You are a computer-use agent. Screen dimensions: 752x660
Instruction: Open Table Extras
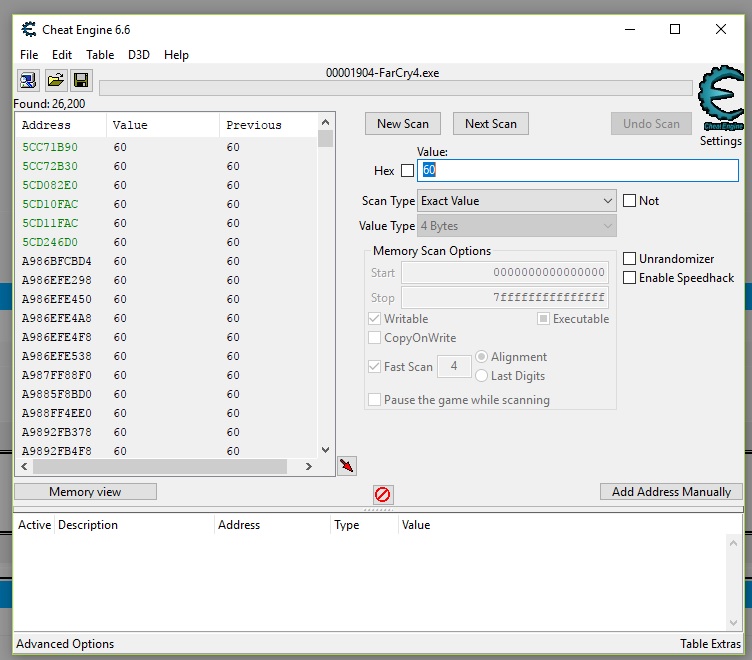(x=710, y=644)
